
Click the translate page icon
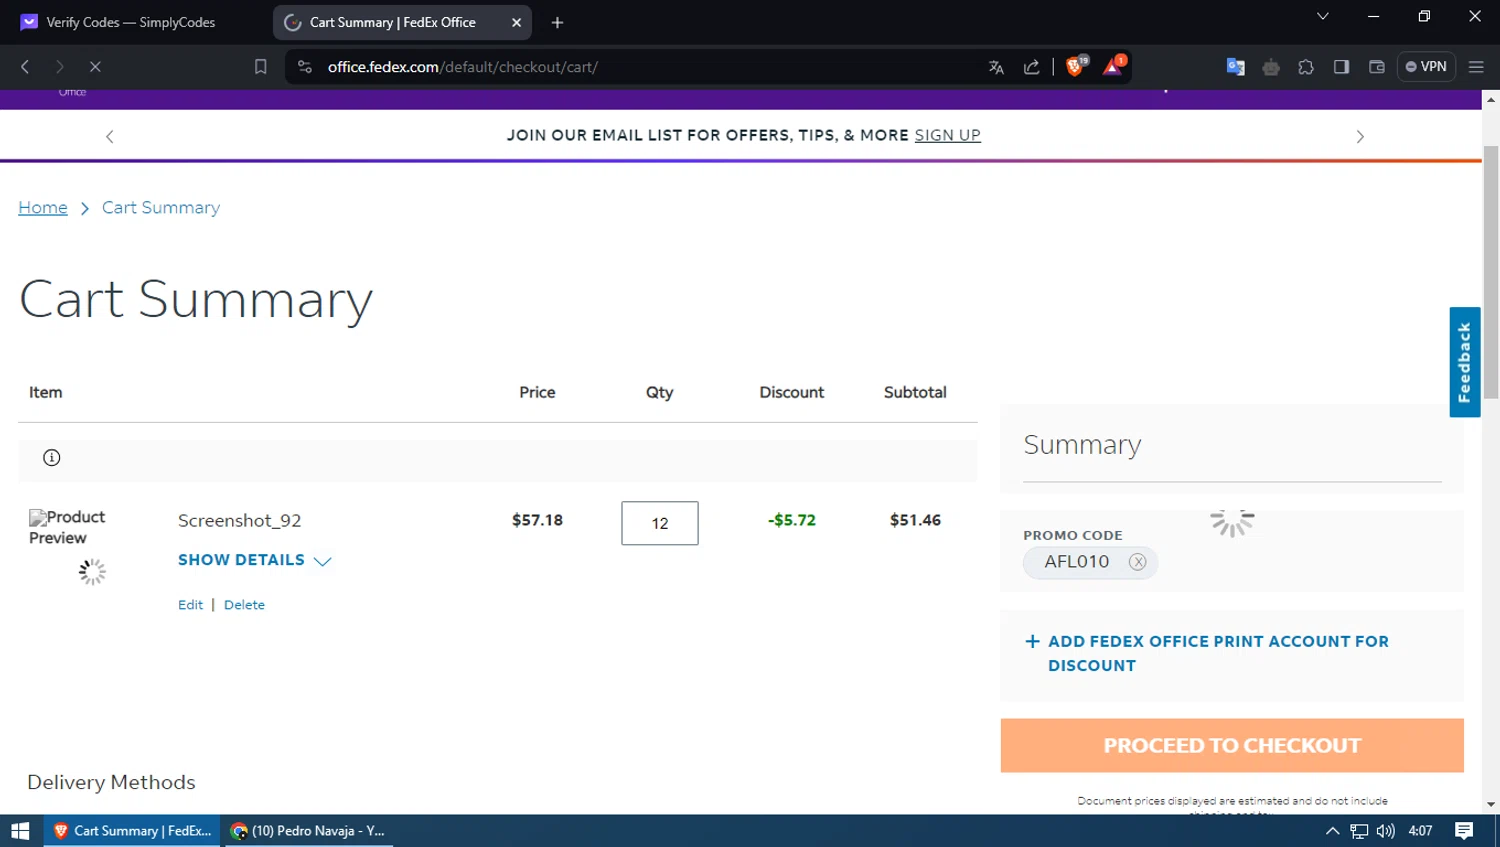pyautogui.click(x=996, y=67)
